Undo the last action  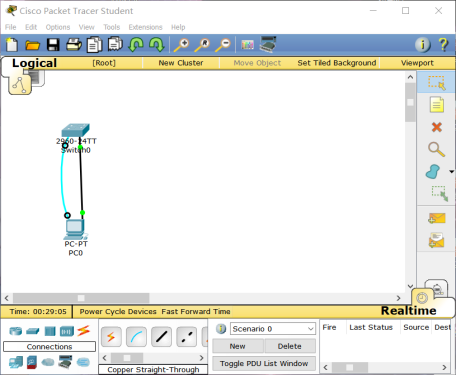point(136,45)
